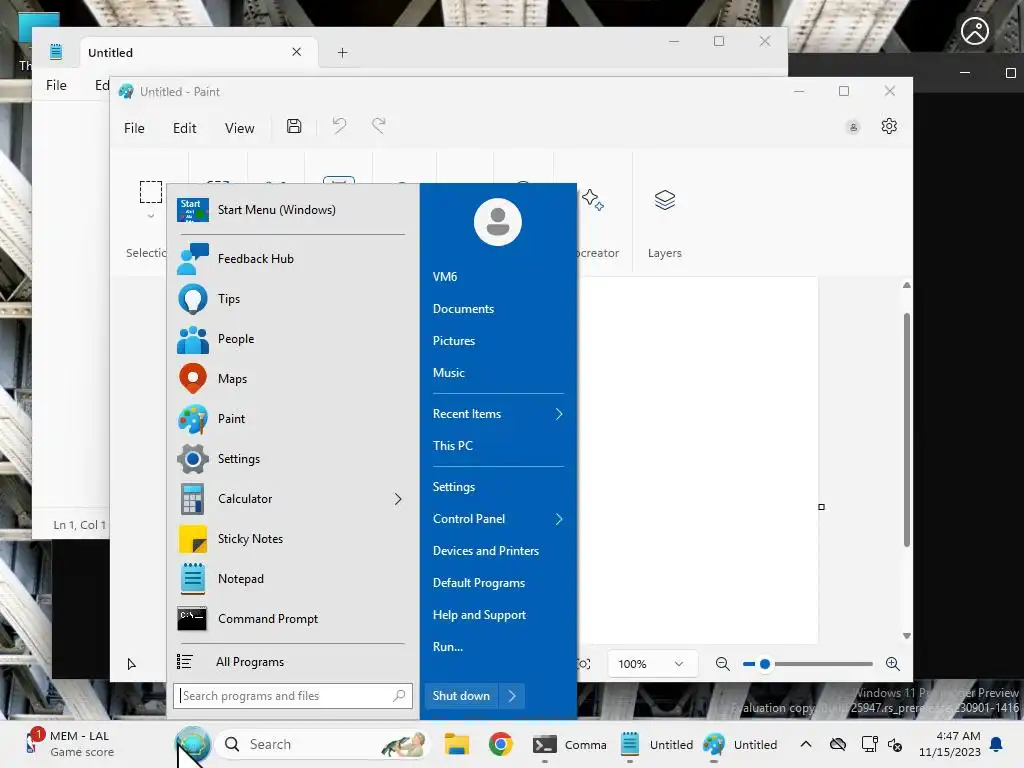1024x768 pixels.
Task: Open Documents from the start menu
Action: point(463,309)
